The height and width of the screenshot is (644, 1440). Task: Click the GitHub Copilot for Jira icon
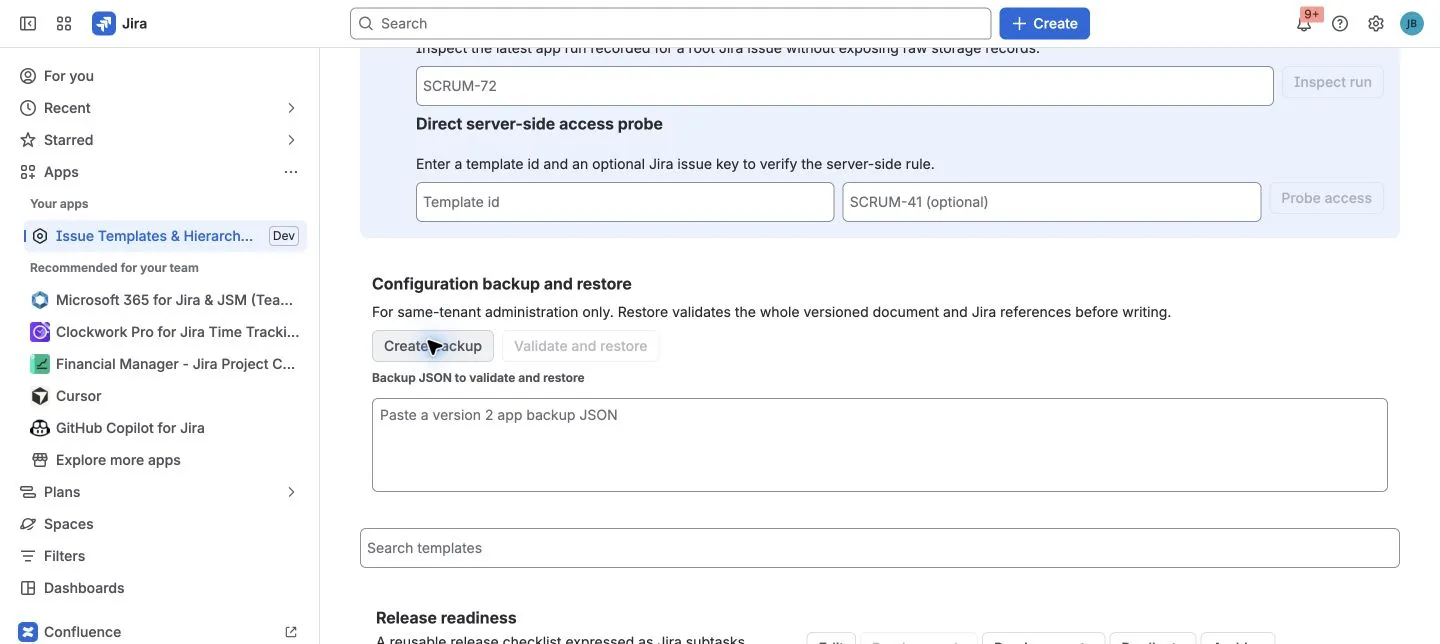(x=40, y=428)
